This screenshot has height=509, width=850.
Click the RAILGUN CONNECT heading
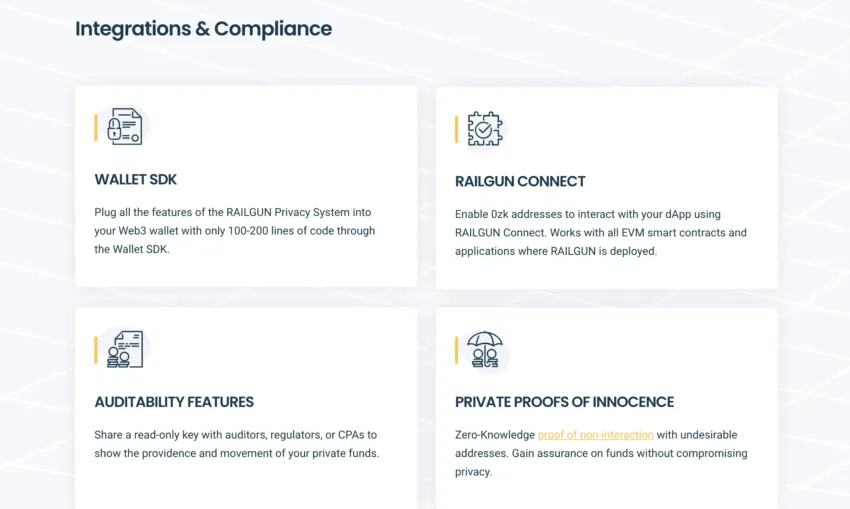(520, 182)
